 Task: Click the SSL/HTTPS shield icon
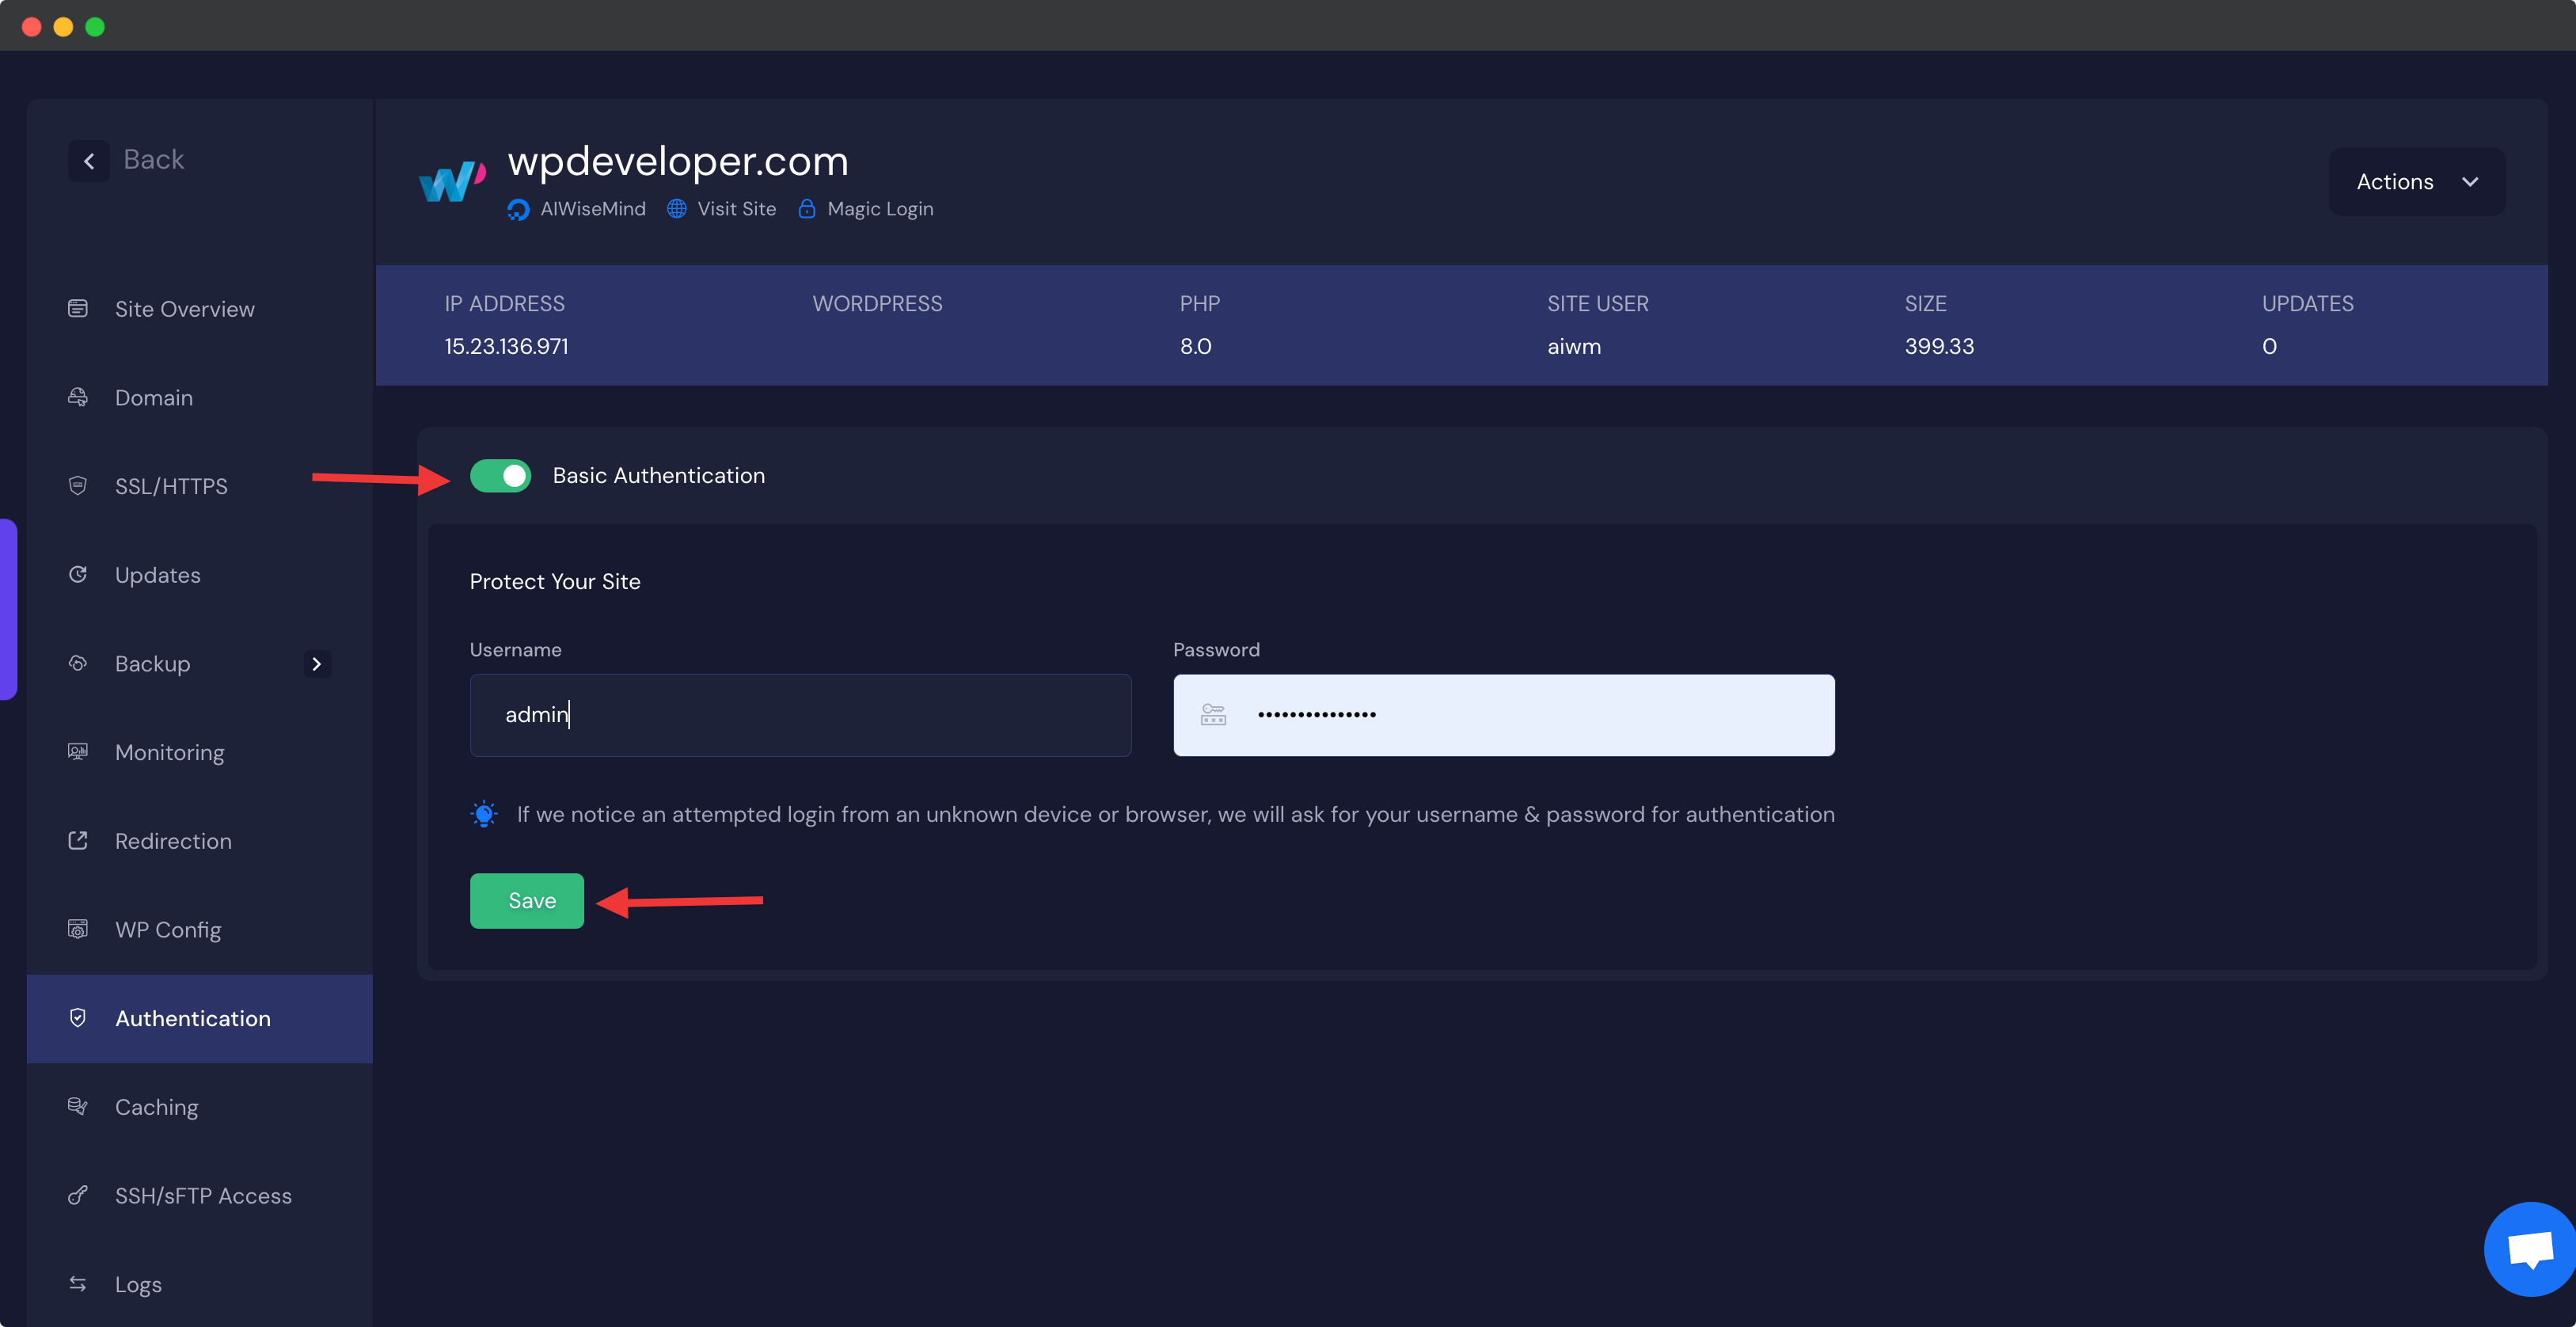click(x=78, y=486)
